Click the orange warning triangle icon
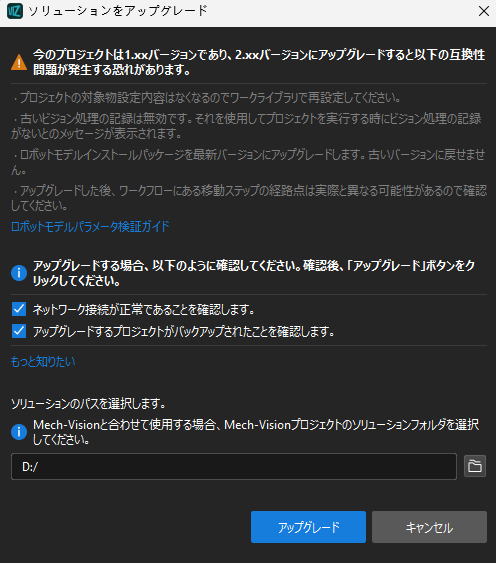 tap(19, 62)
